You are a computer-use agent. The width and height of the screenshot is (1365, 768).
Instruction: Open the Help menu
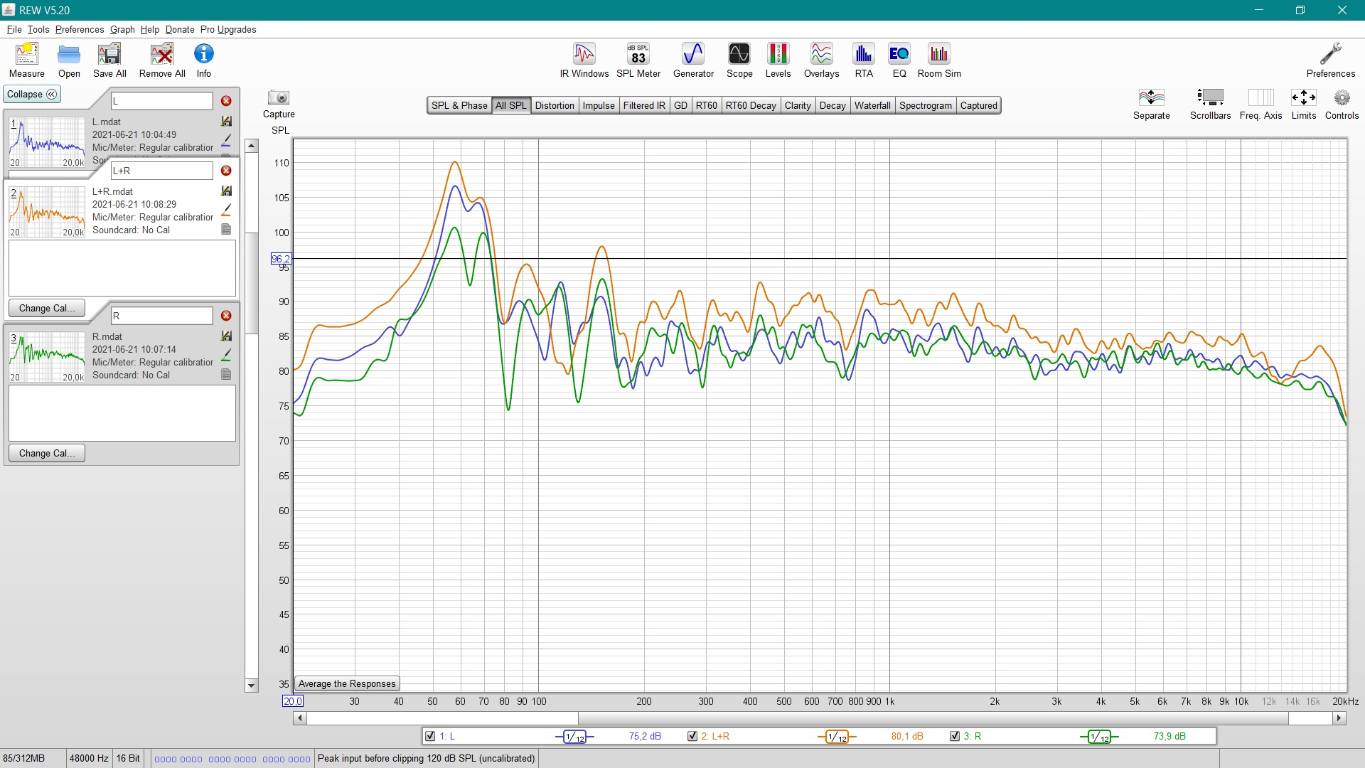click(150, 30)
